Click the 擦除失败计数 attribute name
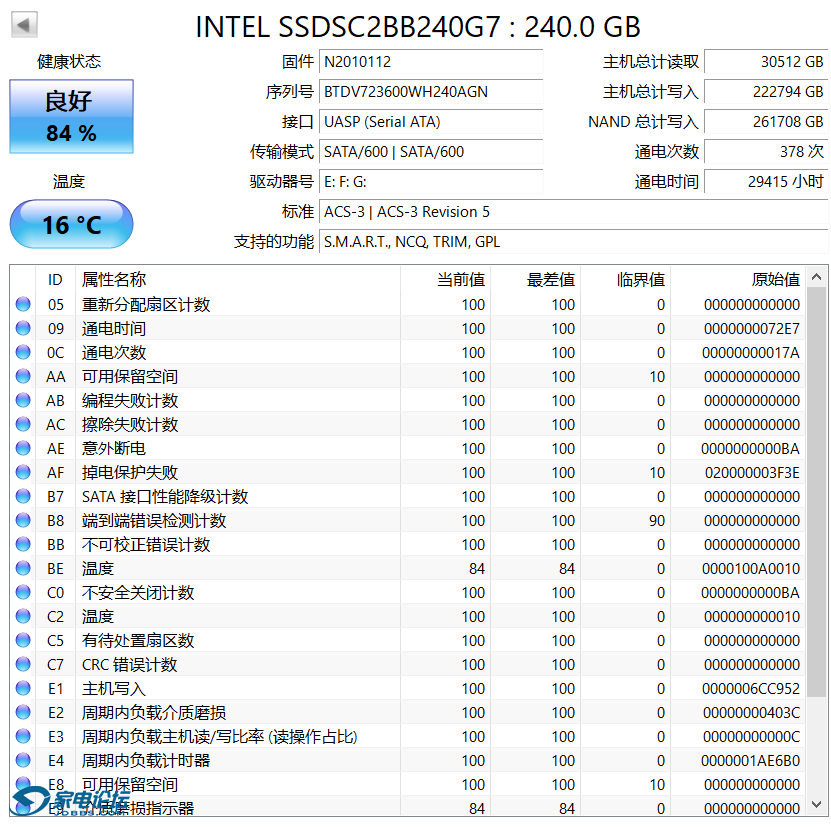This screenshot has height=827, width=831. coord(130,425)
